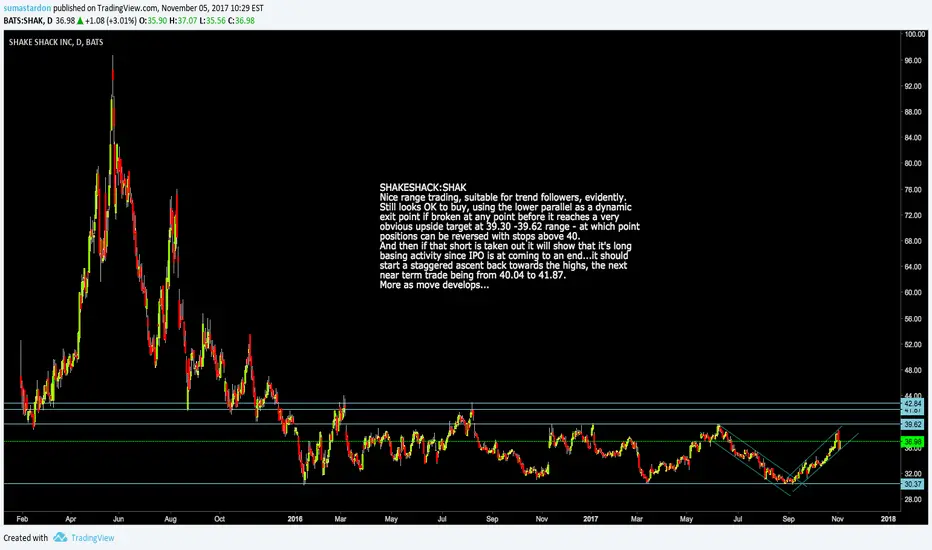Click the 64.00 price axis label
Viewport: 932px width, 550px height.
click(x=913, y=267)
